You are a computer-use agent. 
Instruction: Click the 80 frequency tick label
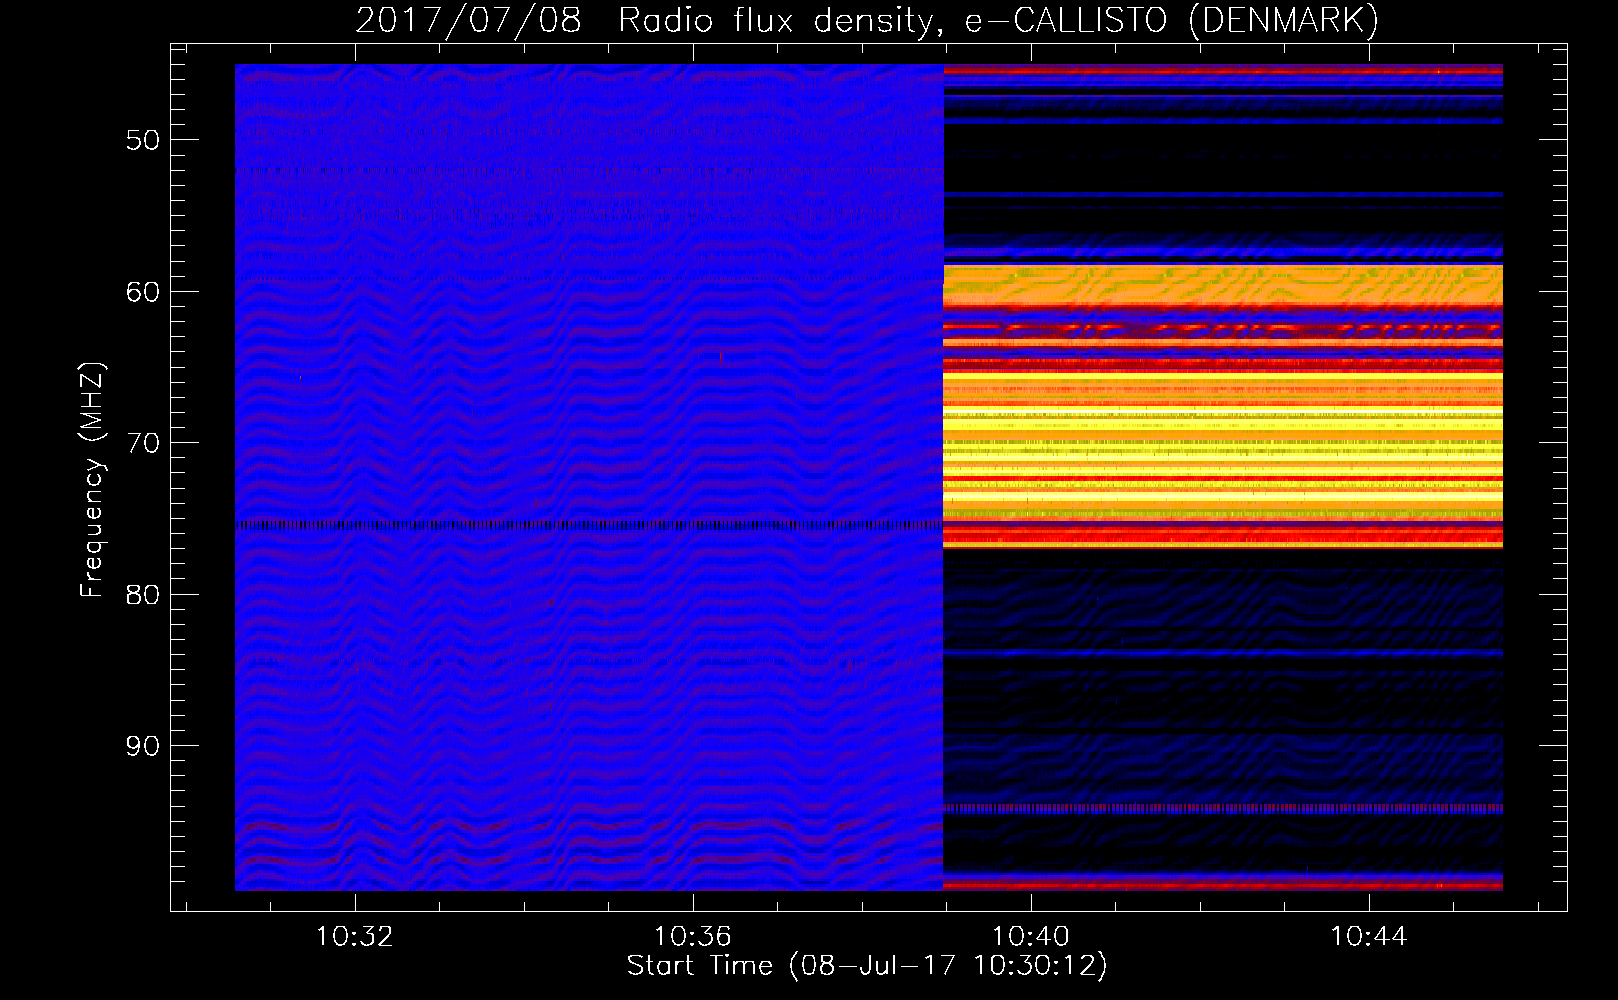coord(143,595)
